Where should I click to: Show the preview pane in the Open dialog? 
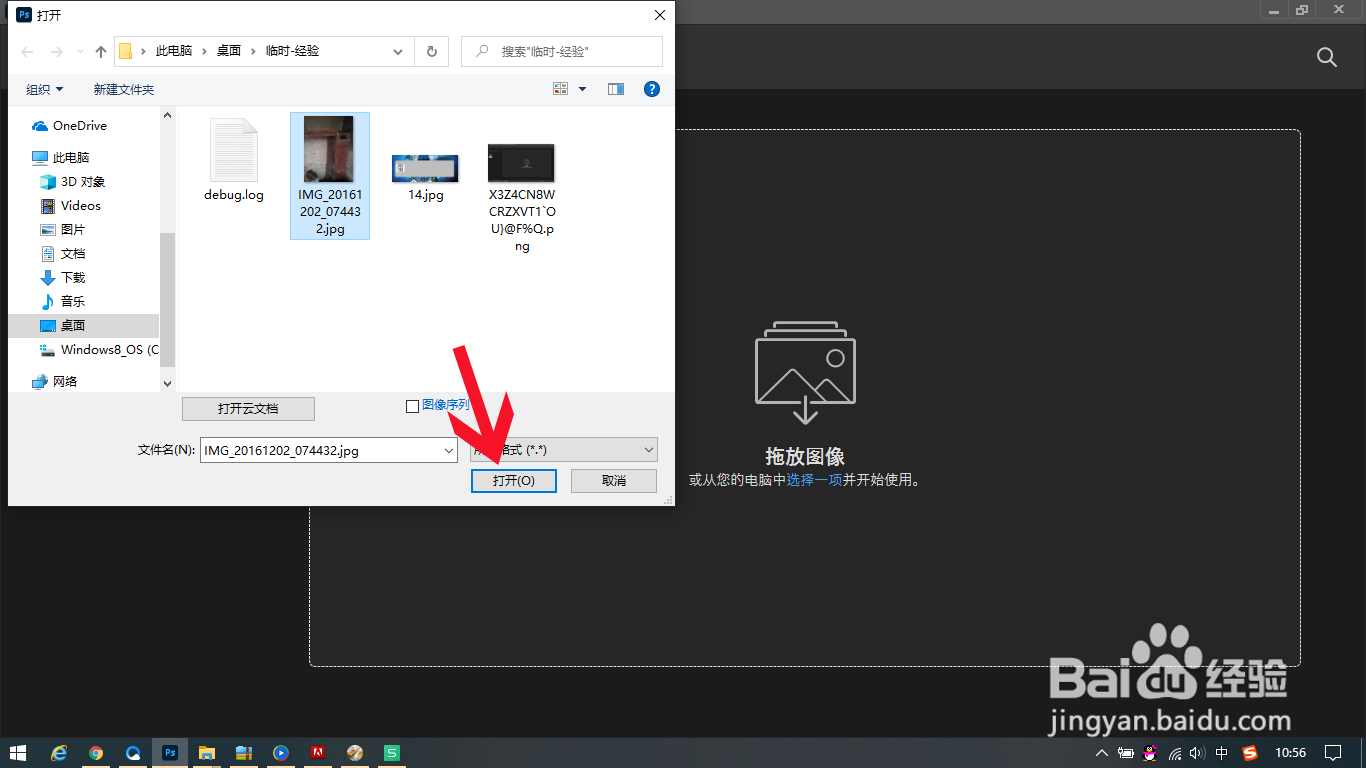click(615, 88)
